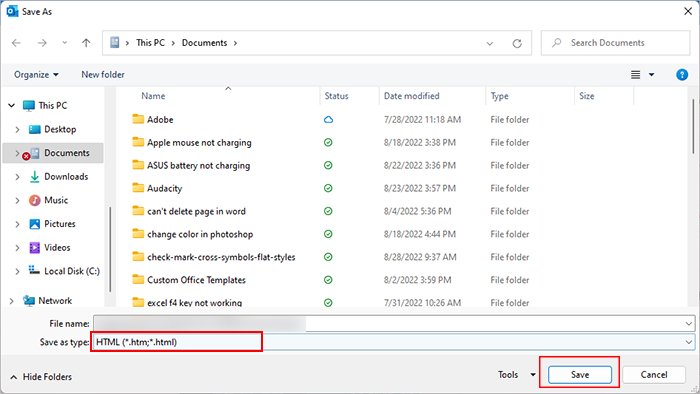Select the Adobe folder

point(160,120)
